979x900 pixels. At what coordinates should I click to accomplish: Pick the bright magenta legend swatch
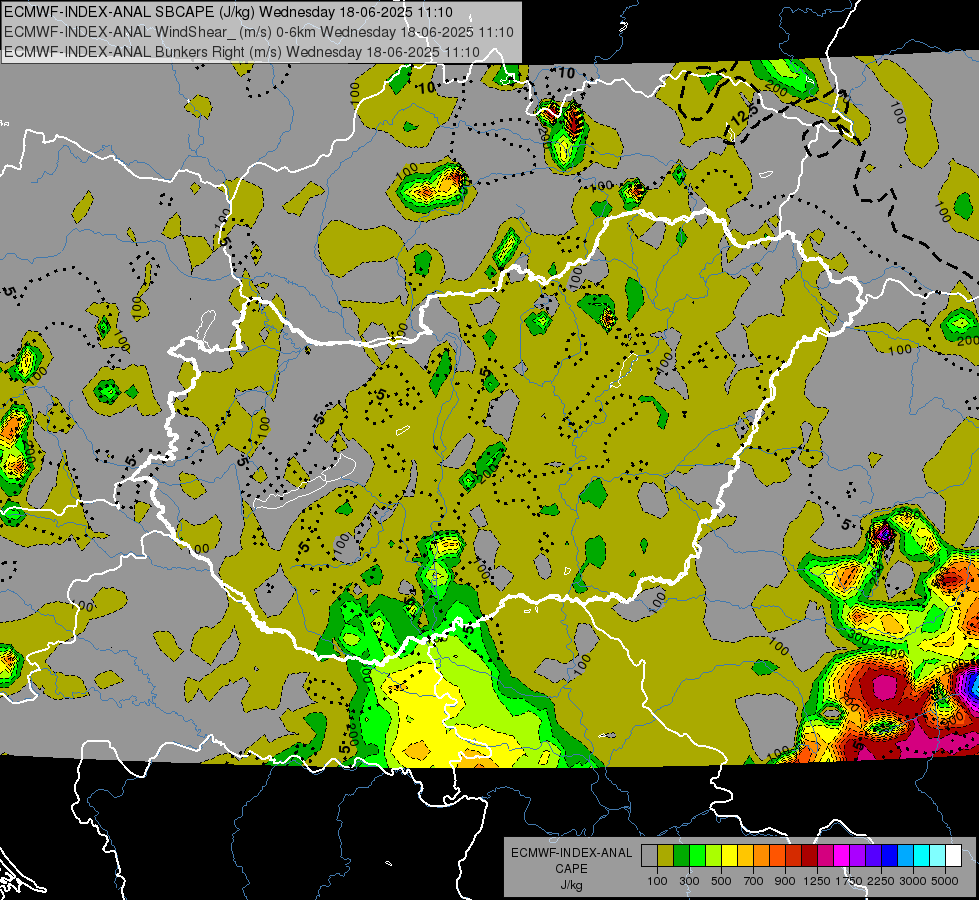pos(842,856)
